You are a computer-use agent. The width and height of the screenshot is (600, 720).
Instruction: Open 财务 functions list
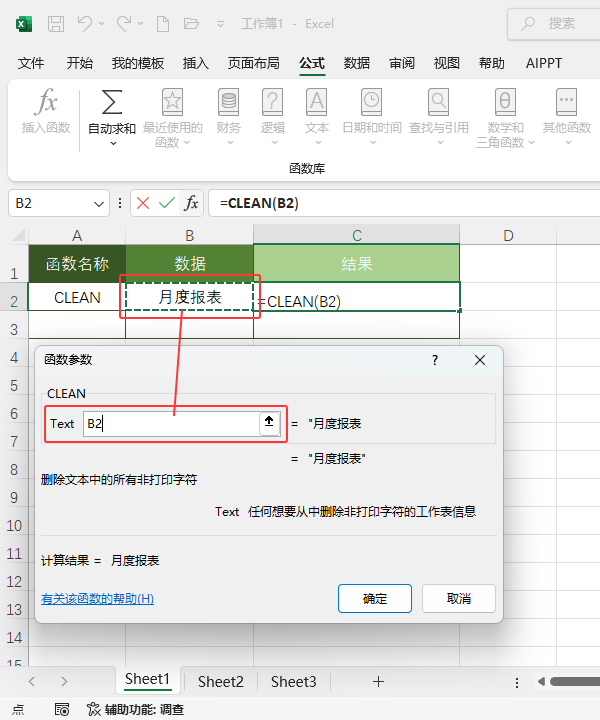click(x=228, y=117)
